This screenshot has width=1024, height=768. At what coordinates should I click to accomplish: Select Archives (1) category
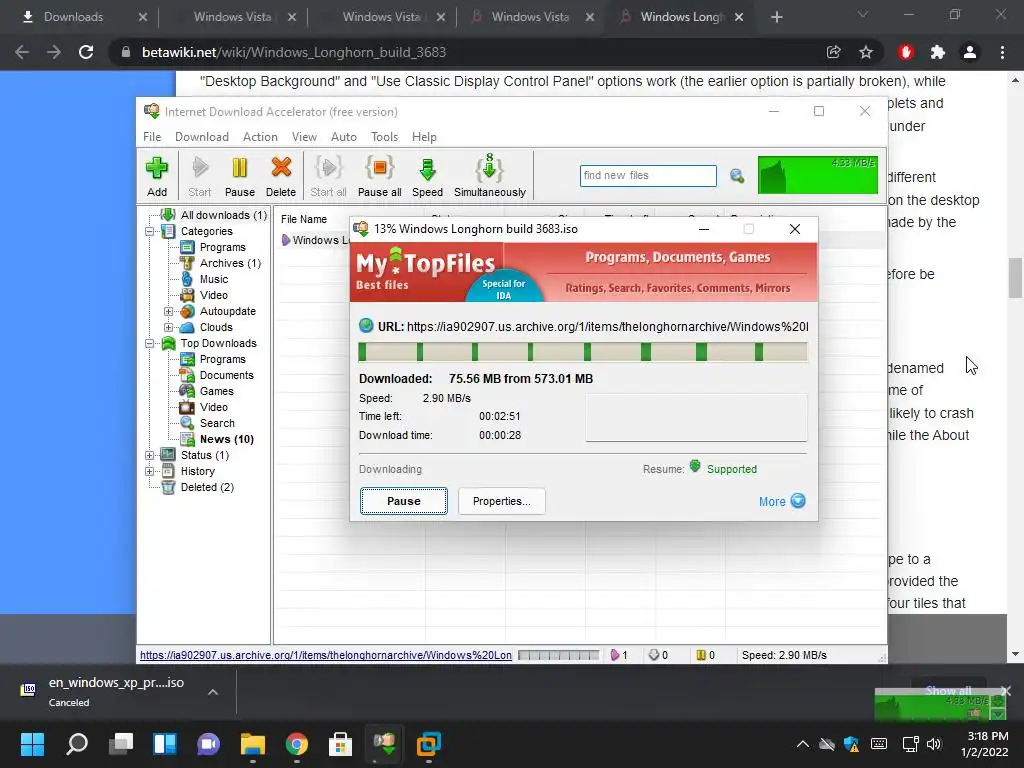pyautogui.click(x=230, y=263)
